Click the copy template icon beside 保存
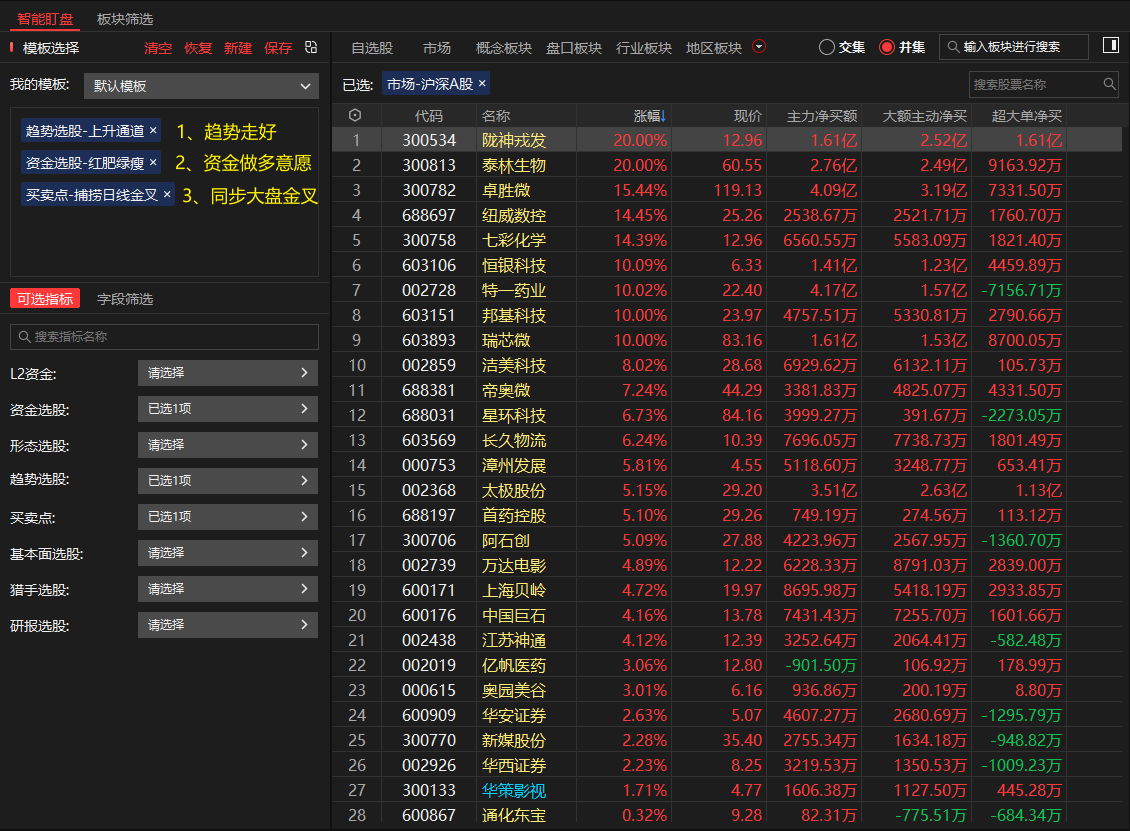The width and height of the screenshot is (1130, 831). click(x=311, y=48)
